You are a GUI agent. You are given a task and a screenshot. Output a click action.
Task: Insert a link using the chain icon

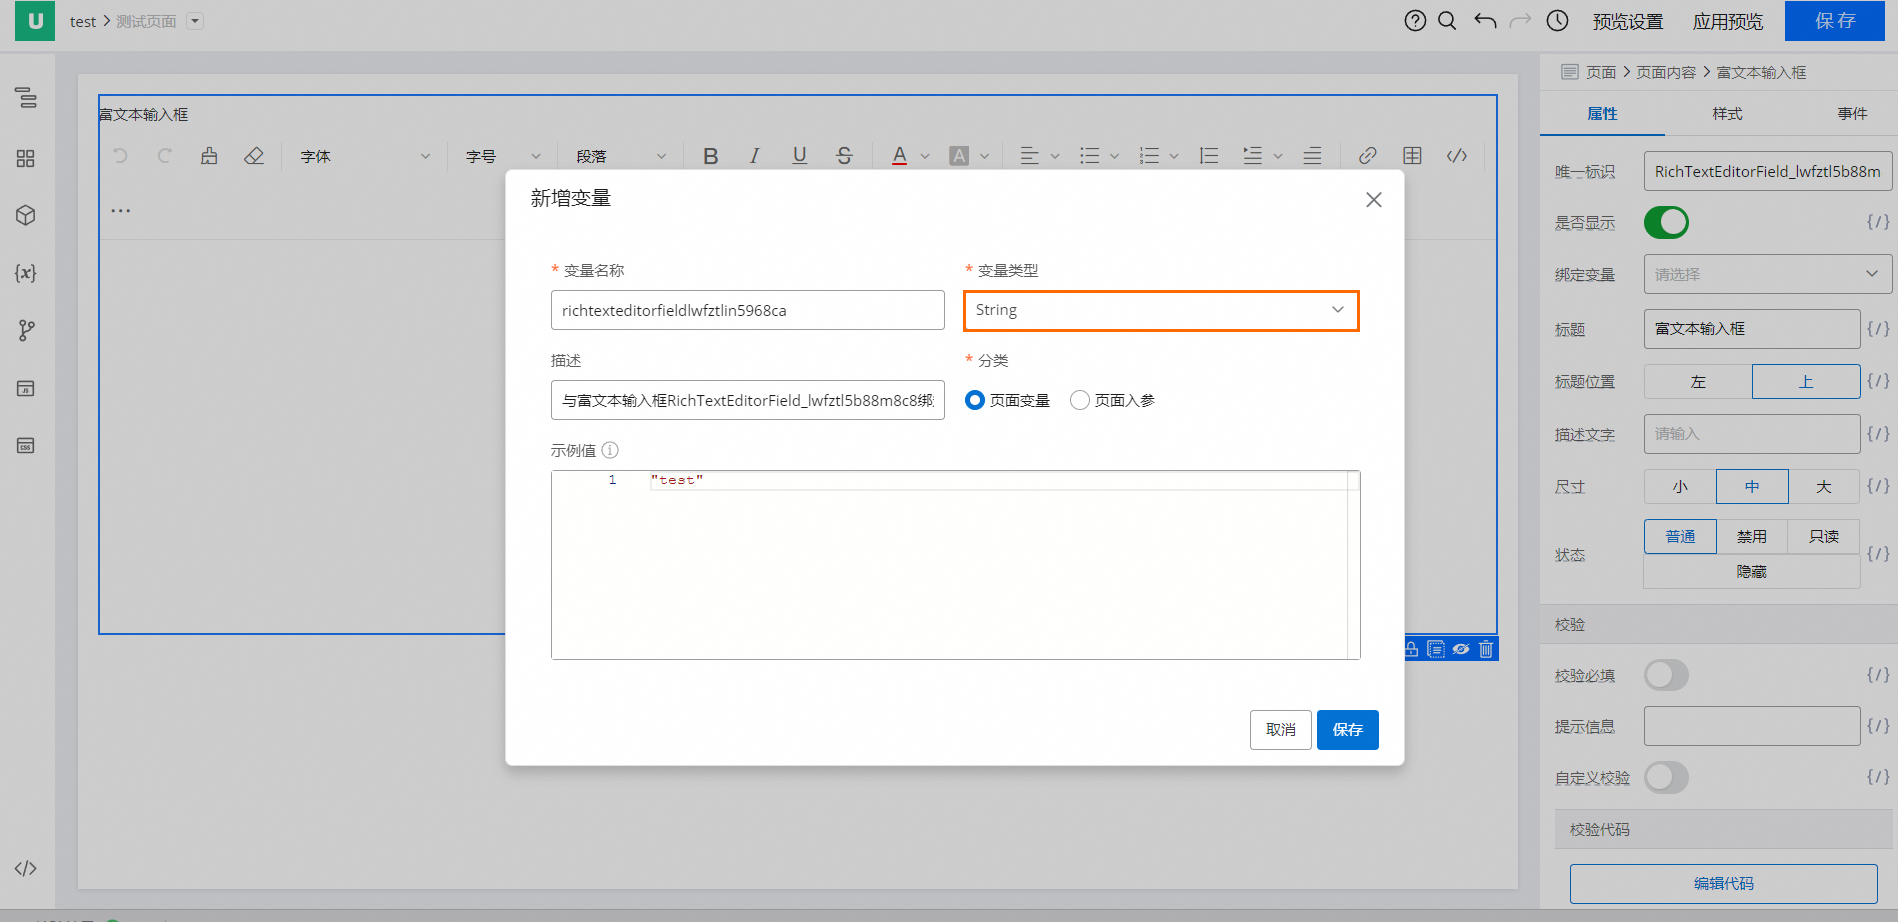1367,156
